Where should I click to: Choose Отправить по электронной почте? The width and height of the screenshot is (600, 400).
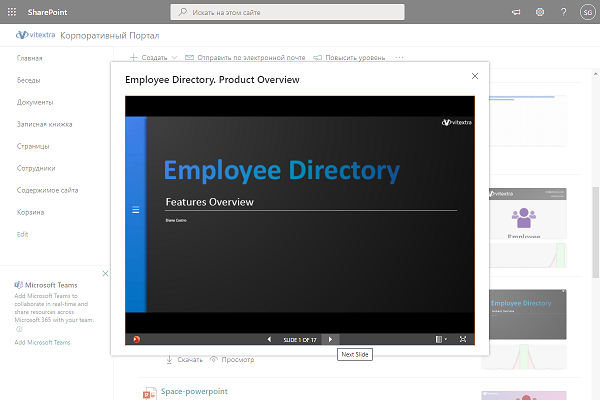tap(245, 57)
